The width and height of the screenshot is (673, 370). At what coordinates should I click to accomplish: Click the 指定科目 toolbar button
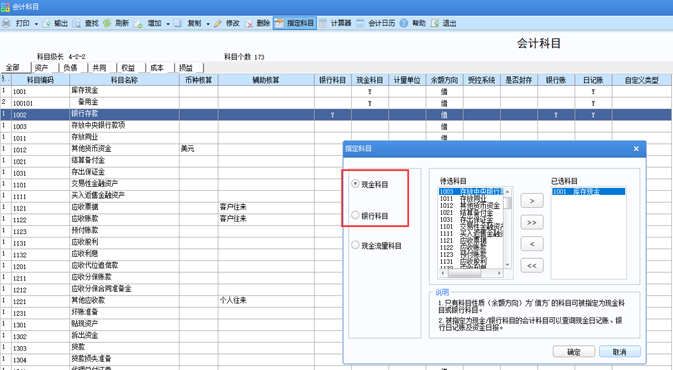[x=295, y=23]
